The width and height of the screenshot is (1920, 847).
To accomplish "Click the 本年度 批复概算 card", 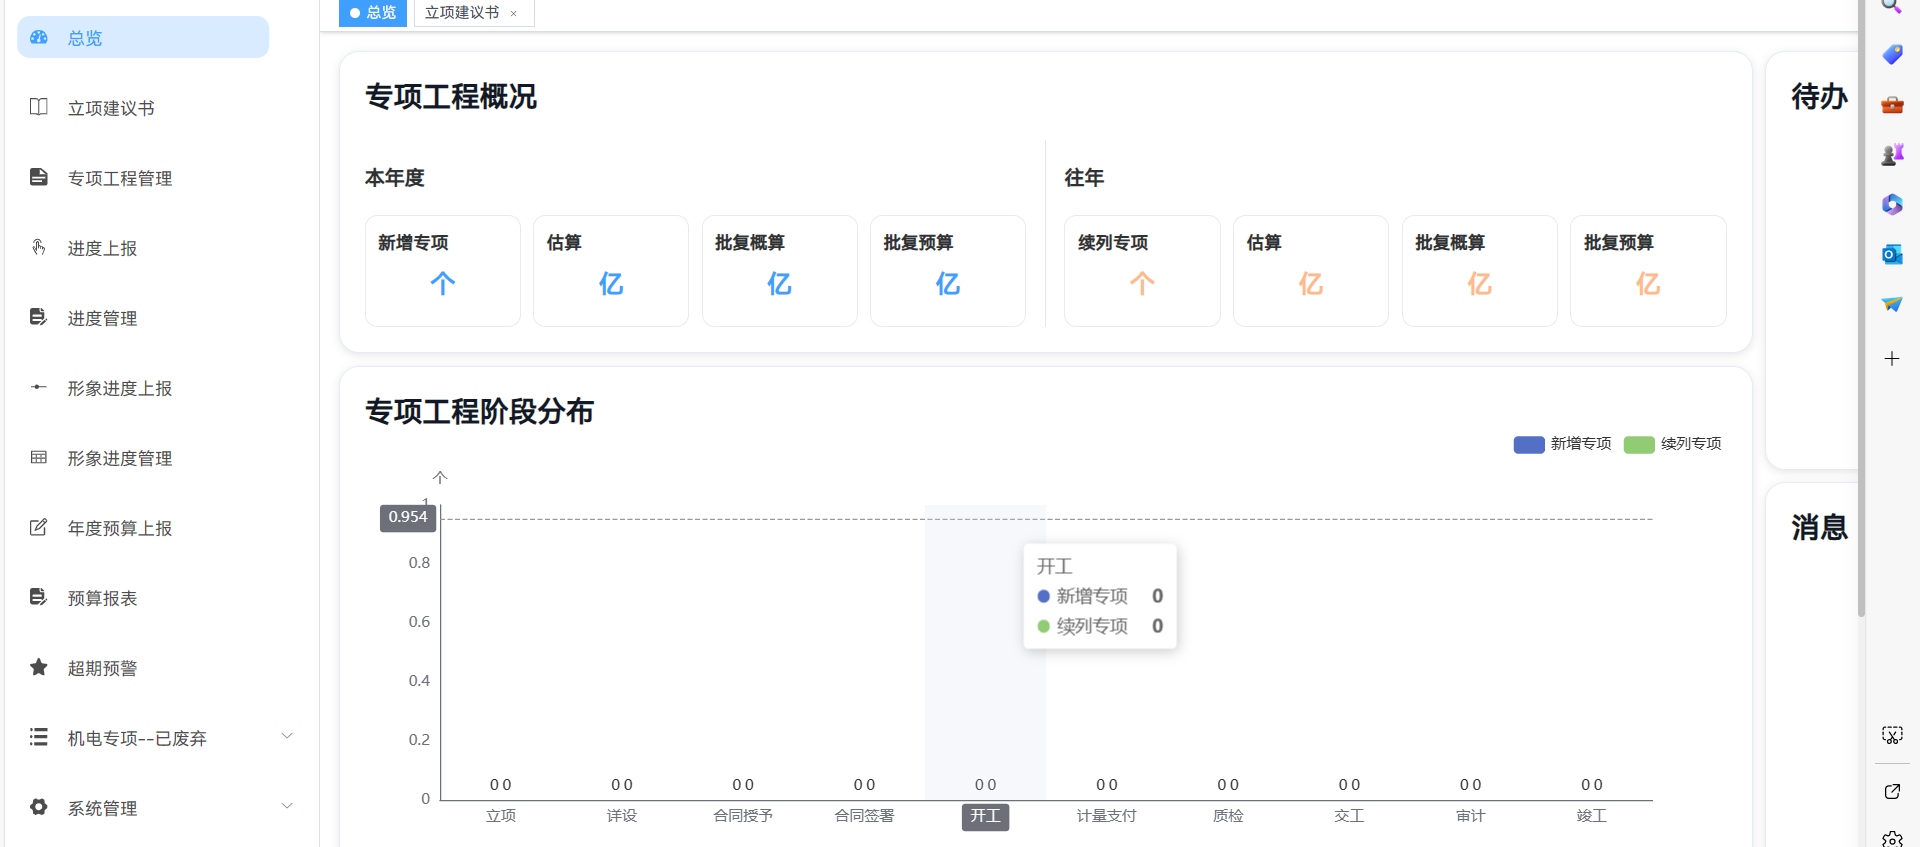I will pyautogui.click(x=779, y=271).
